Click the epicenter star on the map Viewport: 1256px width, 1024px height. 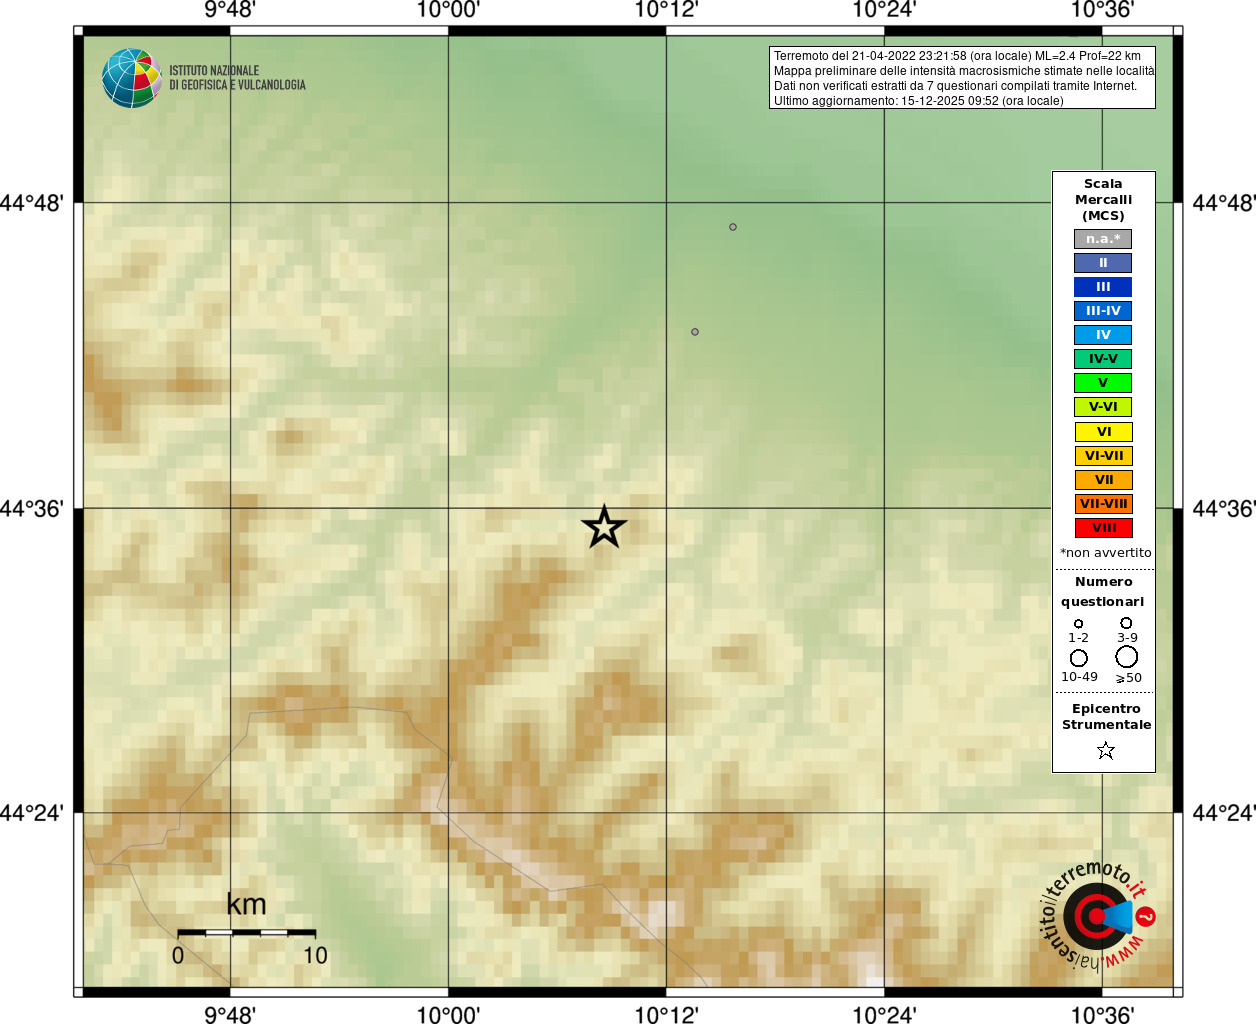point(604,526)
